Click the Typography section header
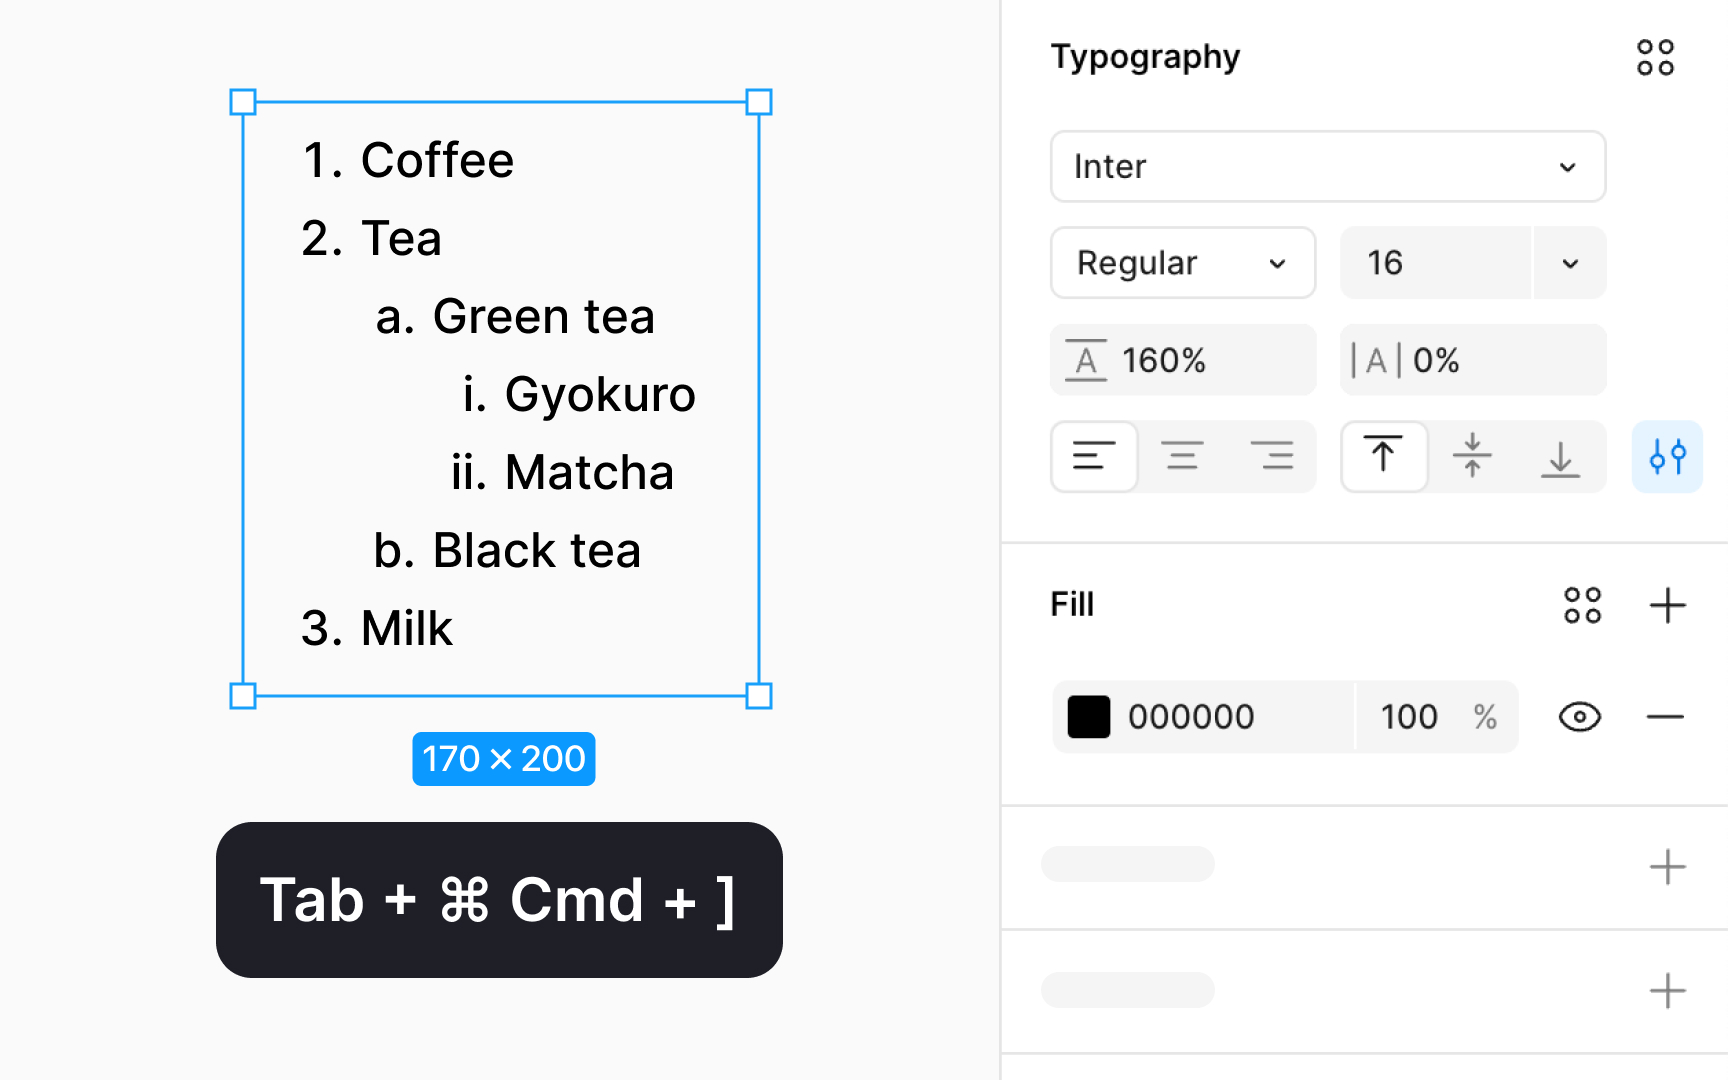 coord(1144,57)
